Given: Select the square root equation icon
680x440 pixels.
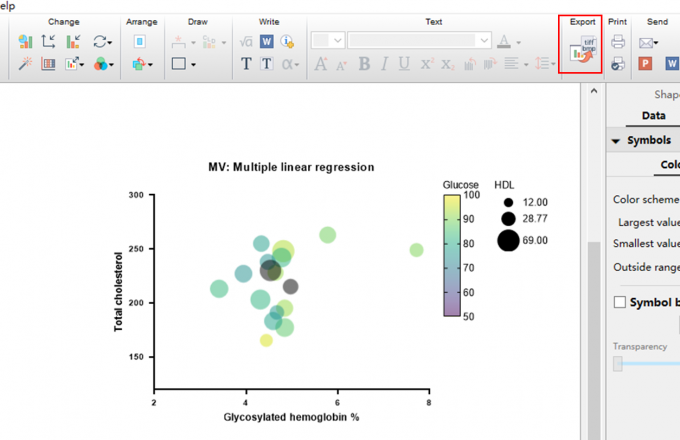Looking at the screenshot, I should pyautogui.click(x=246, y=42).
